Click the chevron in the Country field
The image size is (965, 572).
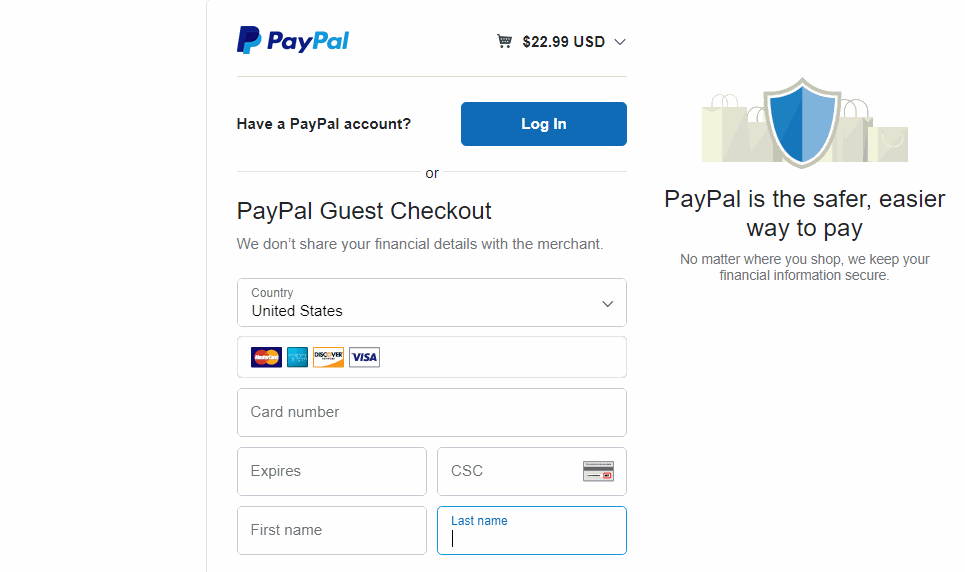tap(607, 304)
